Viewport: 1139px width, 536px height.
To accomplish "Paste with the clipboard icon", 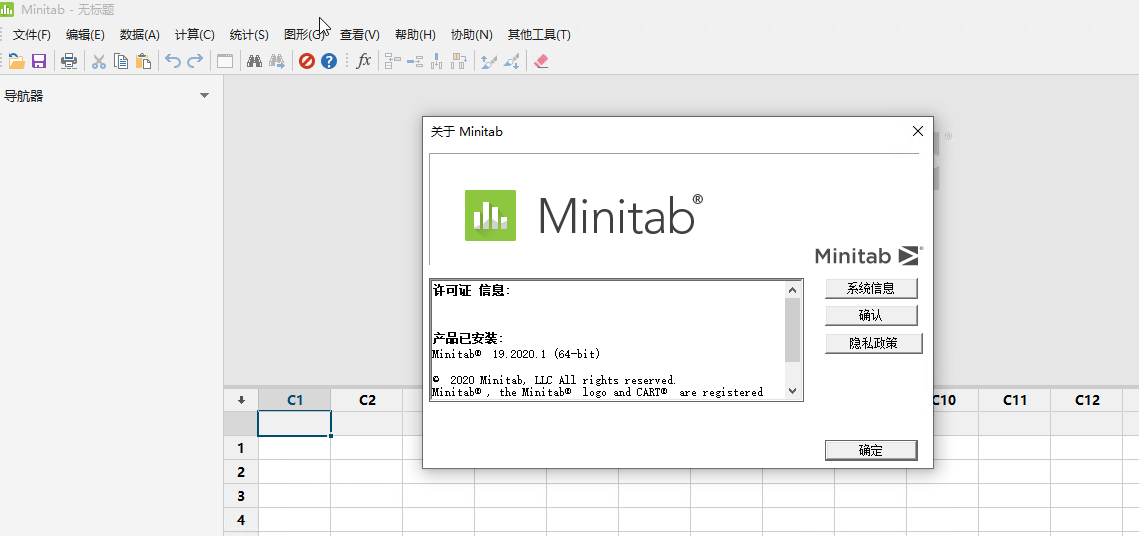I will pyautogui.click(x=144, y=61).
